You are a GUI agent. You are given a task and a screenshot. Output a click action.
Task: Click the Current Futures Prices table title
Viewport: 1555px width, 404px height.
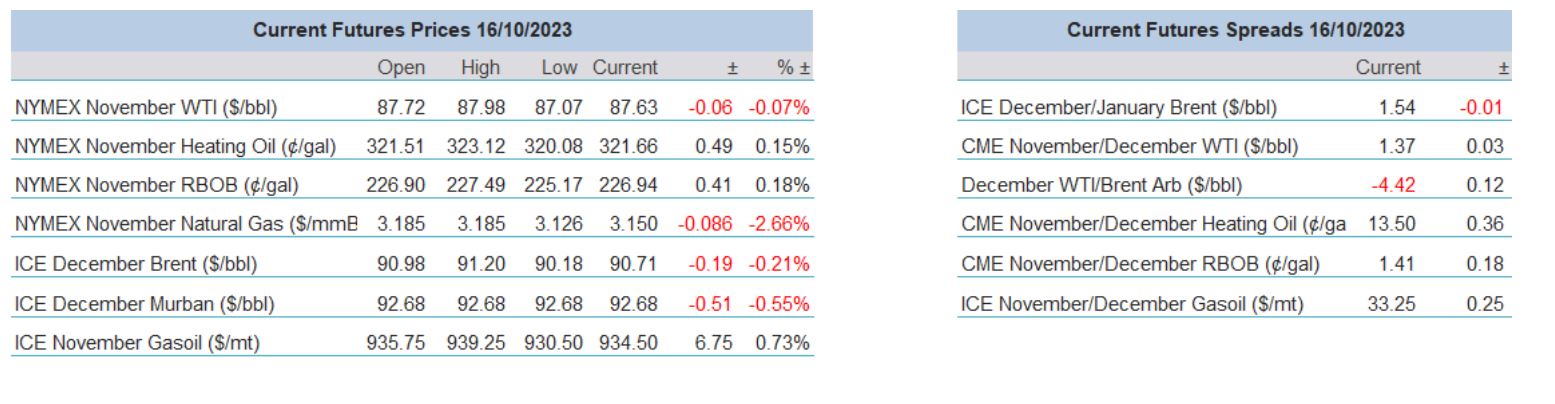(x=412, y=30)
